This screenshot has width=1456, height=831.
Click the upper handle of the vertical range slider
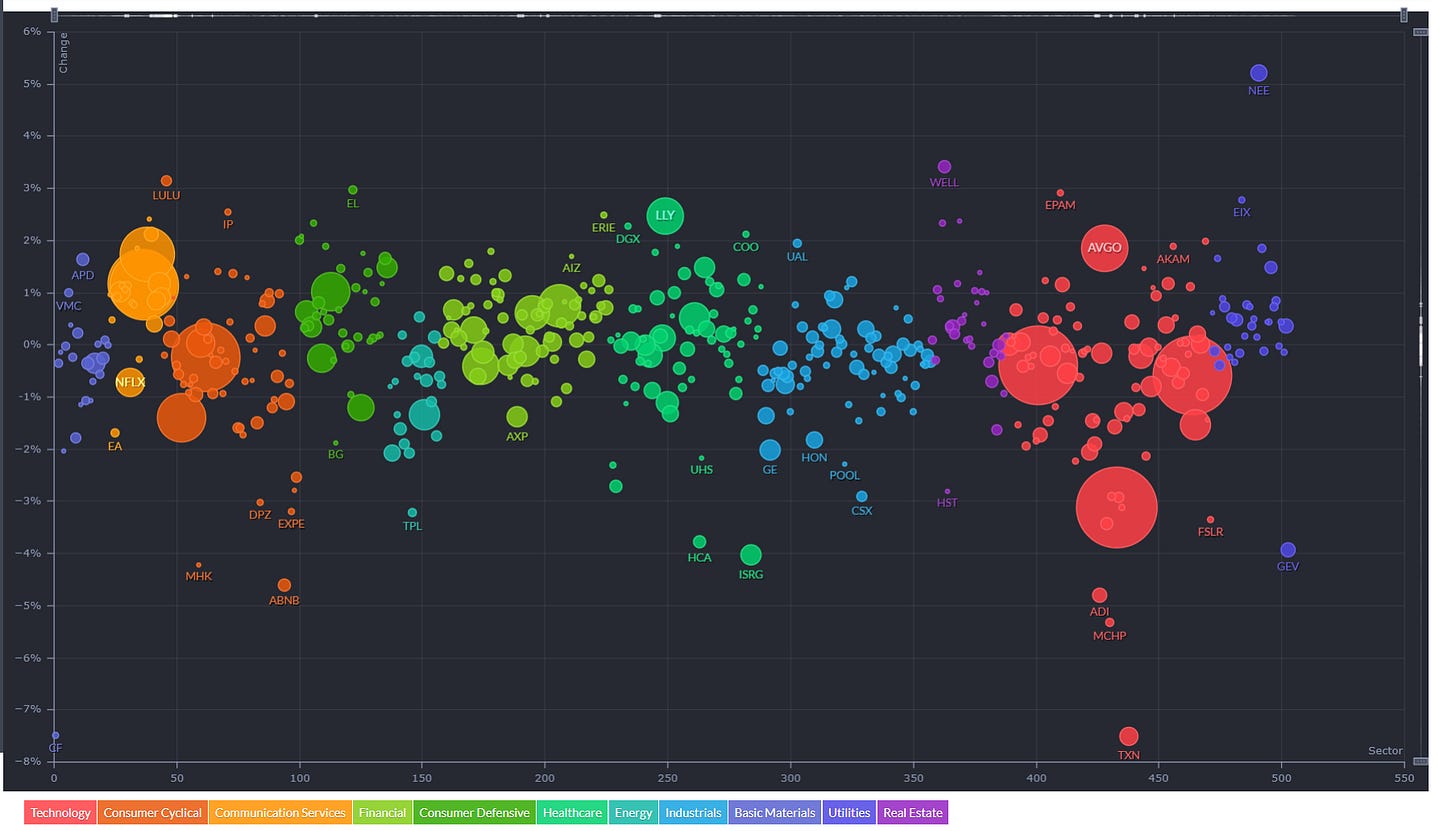1420,33
